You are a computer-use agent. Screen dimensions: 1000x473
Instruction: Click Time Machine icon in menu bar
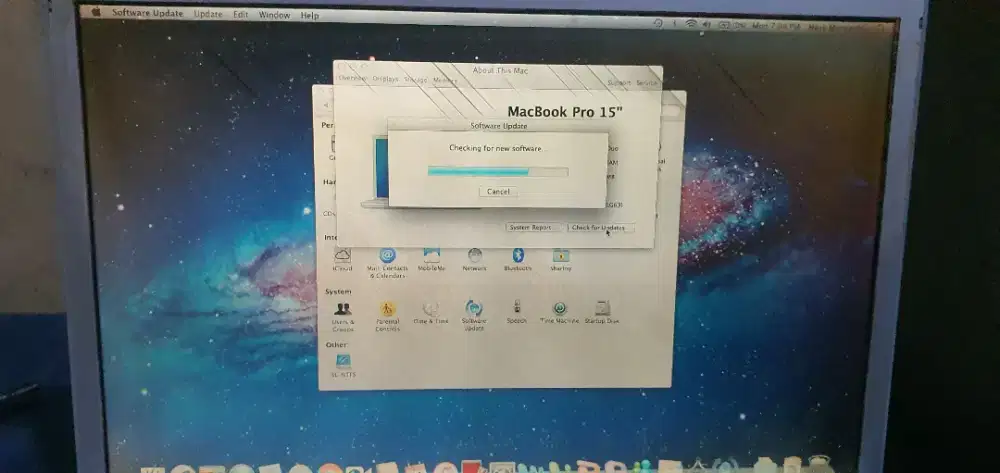click(659, 23)
